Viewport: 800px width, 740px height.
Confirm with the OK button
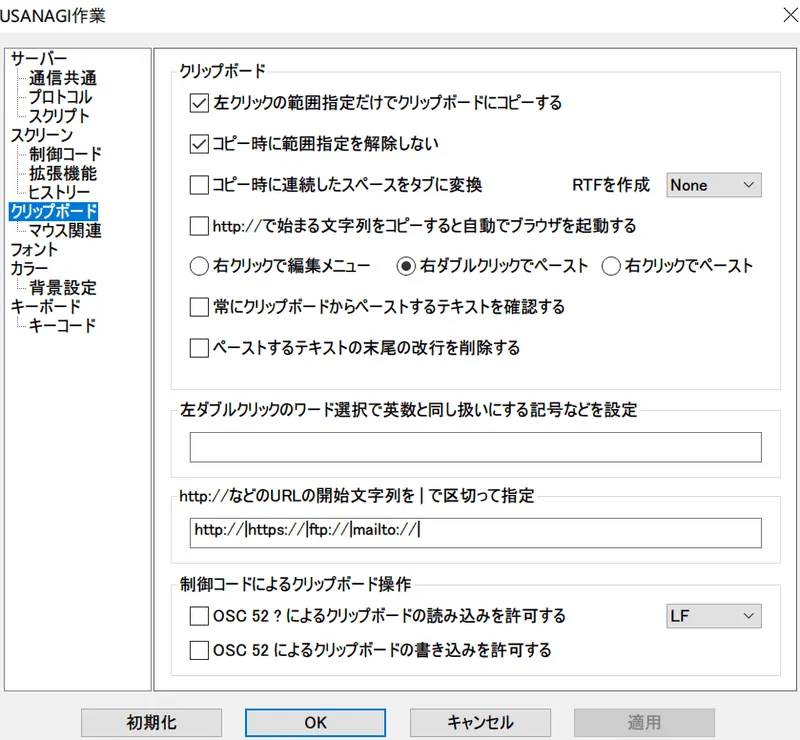click(315, 723)
